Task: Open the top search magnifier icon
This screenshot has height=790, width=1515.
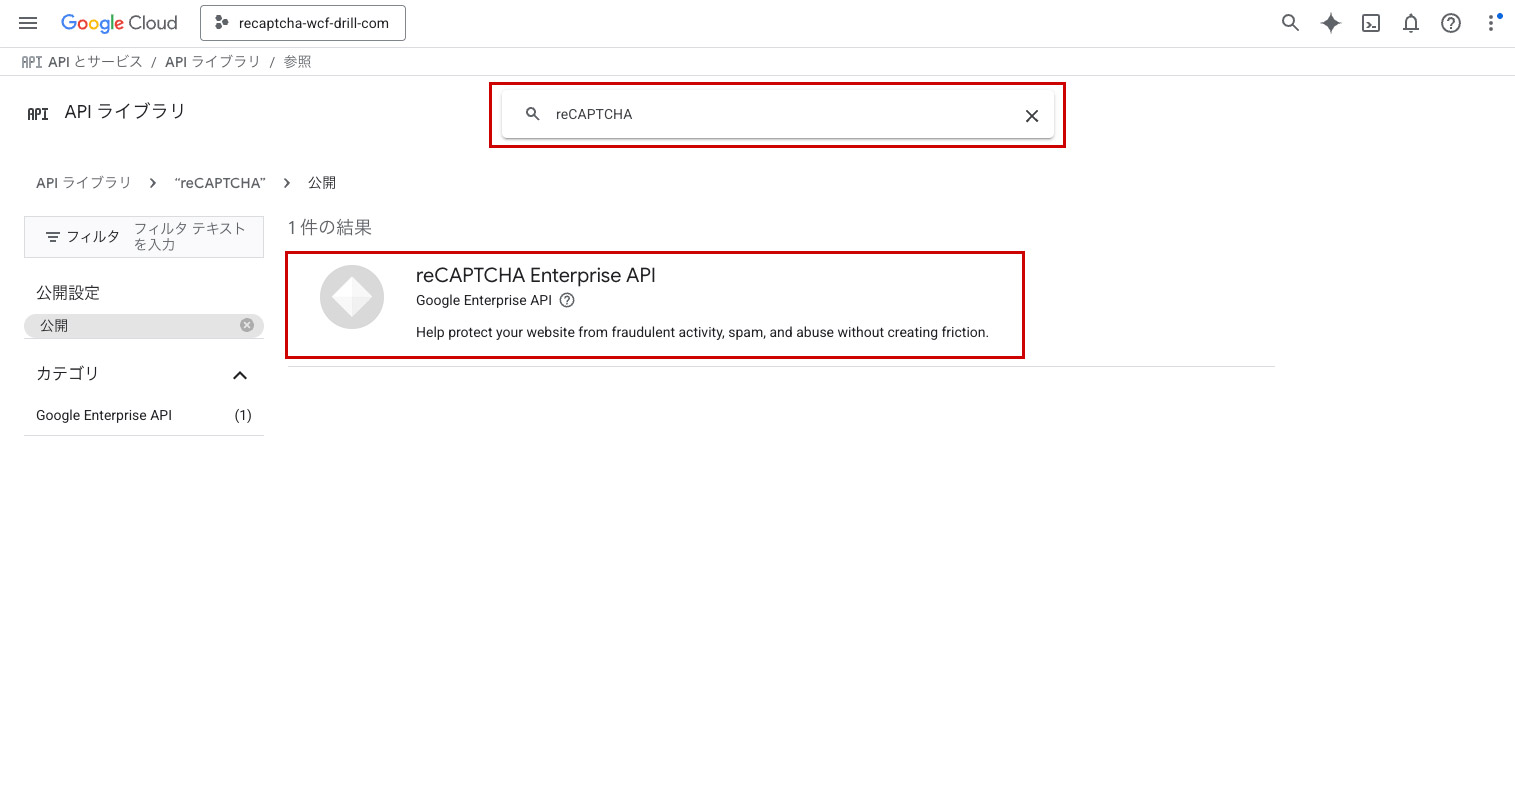Action: coord(1290,23)
